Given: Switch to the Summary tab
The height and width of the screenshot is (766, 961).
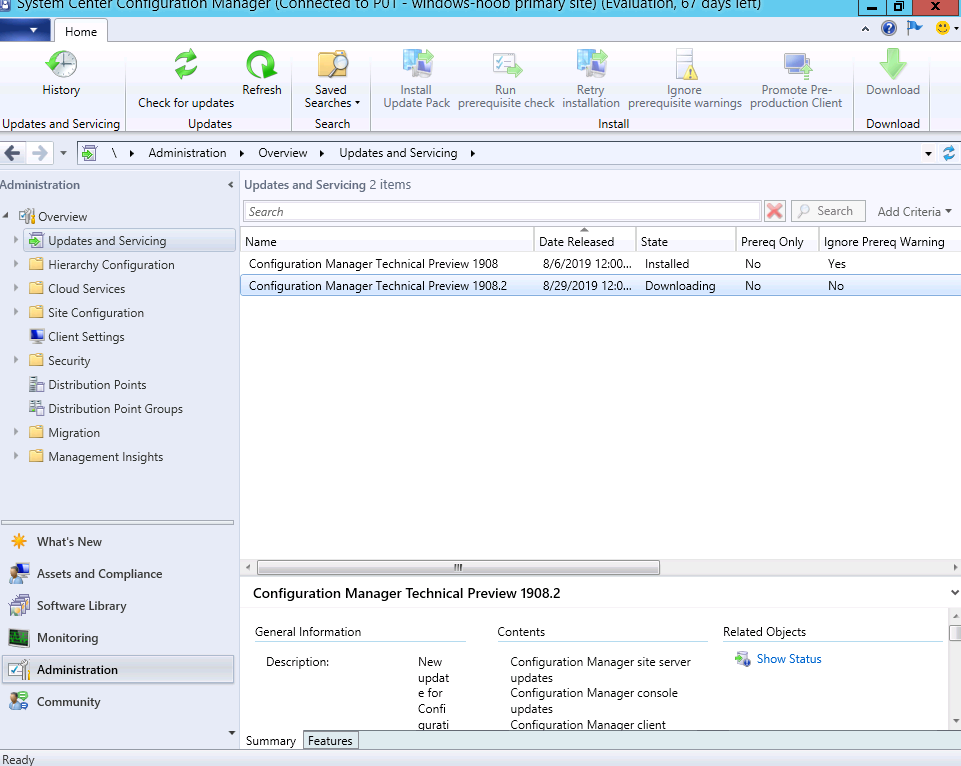Looking at the screenshot, I should (271, 741).
